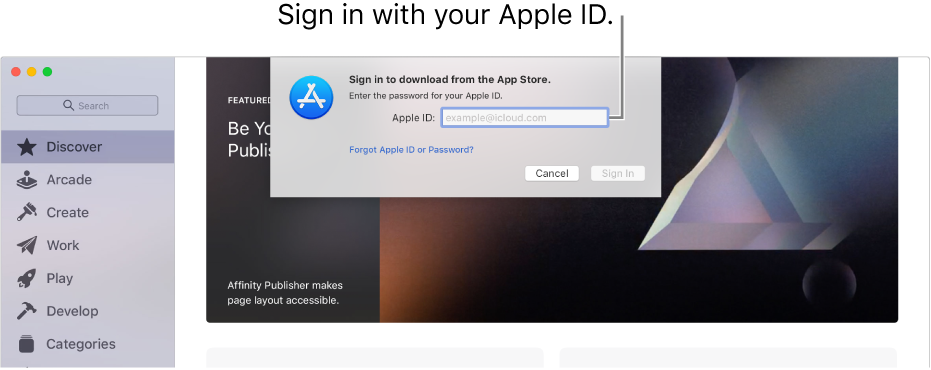
Task: Click the sidebar Search field
Action: click(x=87, y=105)
